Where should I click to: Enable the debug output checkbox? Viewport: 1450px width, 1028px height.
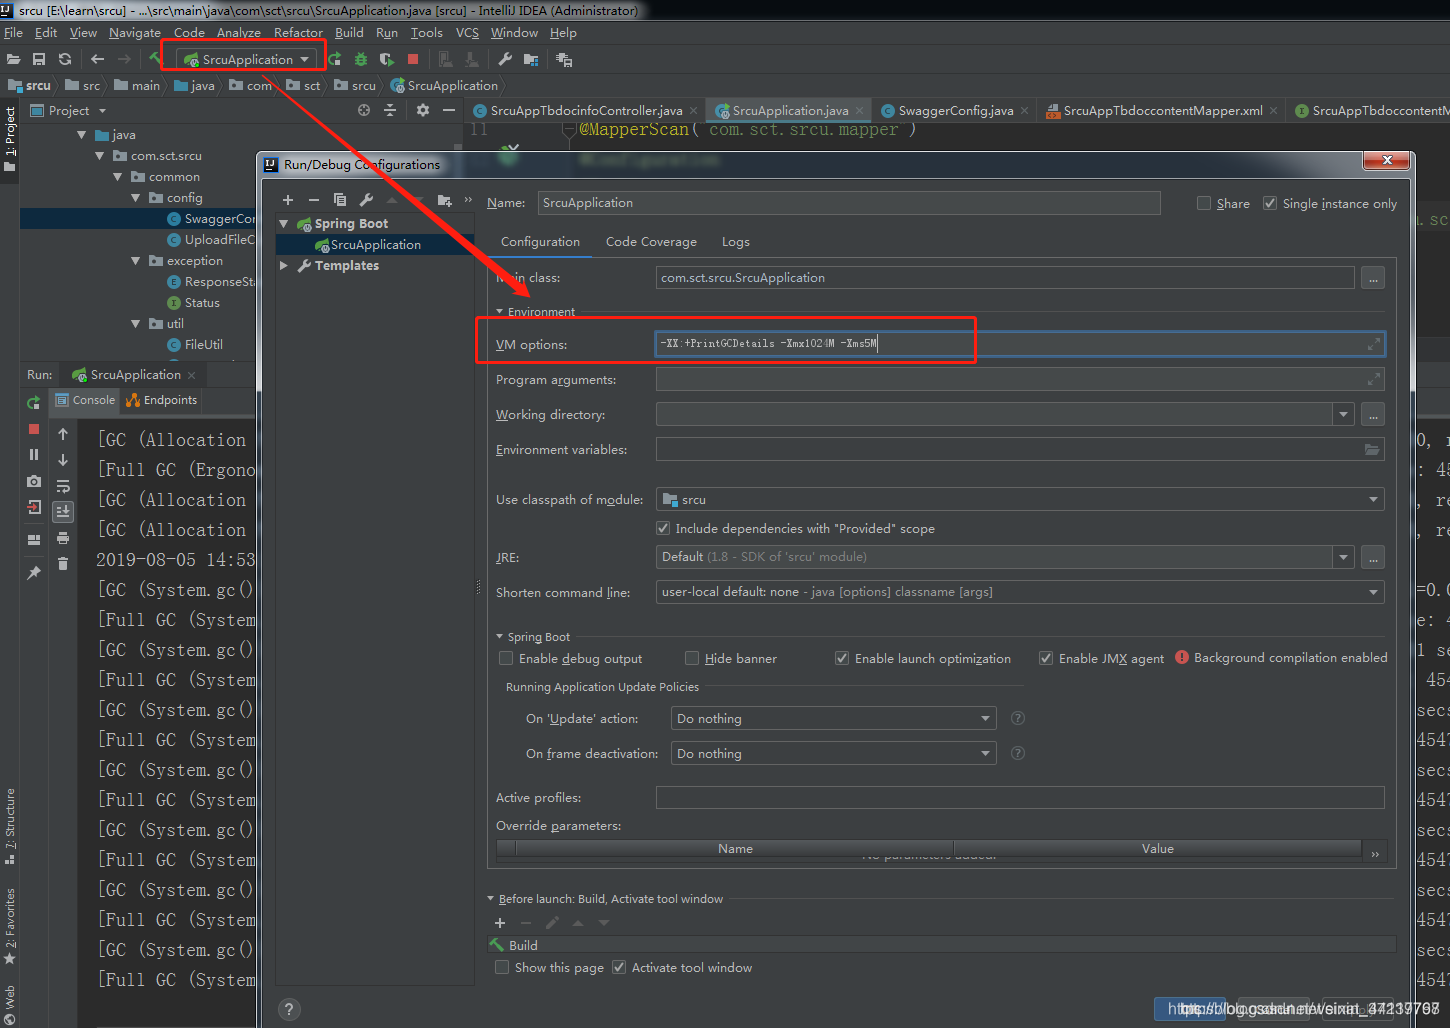(x=506, y=658)
